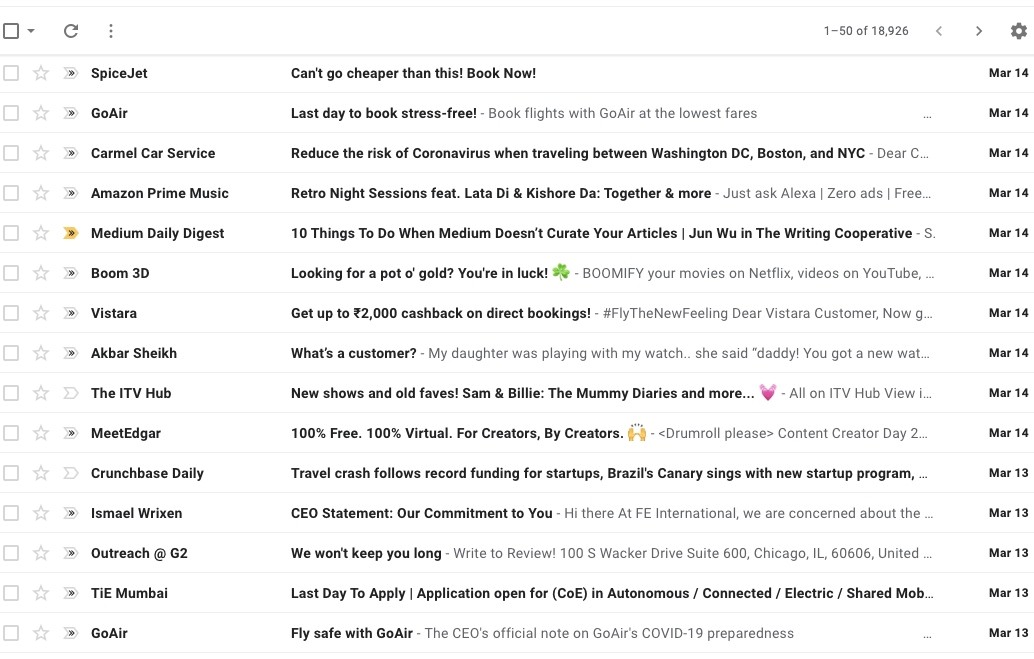Viewport: 1034px width, 659px height.
Task: Go to older messages page
Action: [x=979, y=31]
